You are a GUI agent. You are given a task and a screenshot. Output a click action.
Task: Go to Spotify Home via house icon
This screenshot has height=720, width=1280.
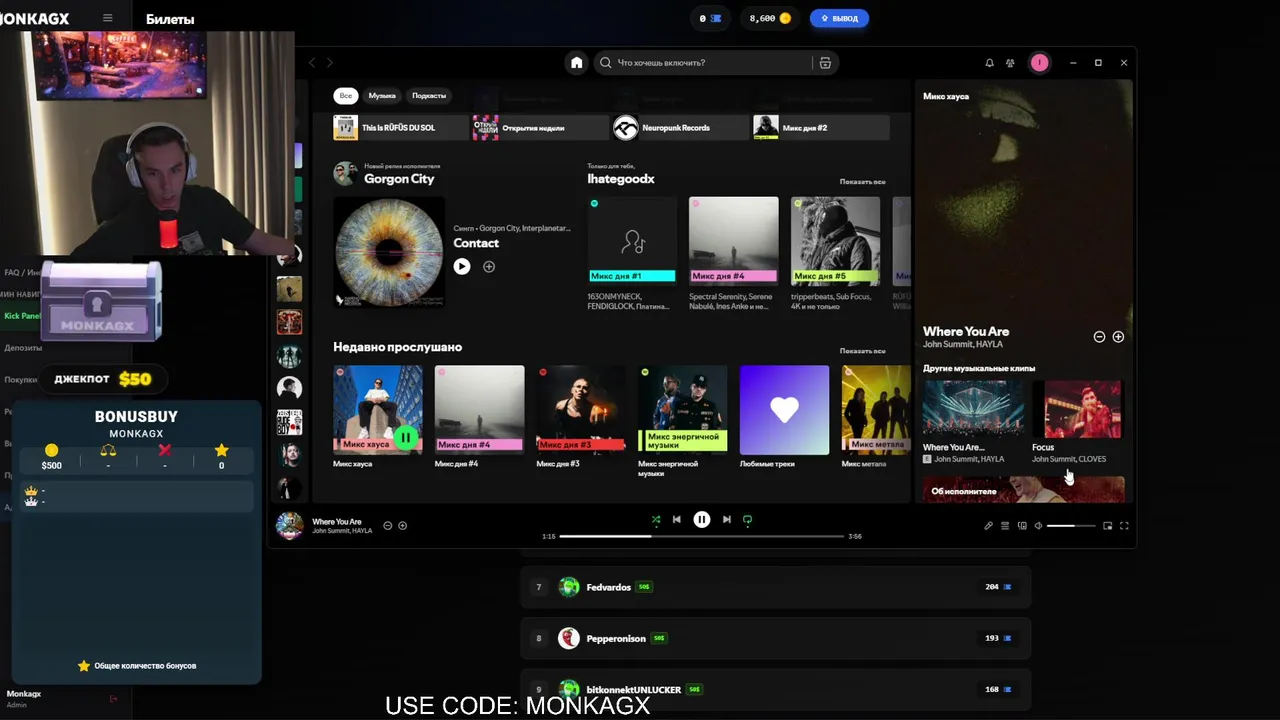pyautogui.click(x=576, y=62)
